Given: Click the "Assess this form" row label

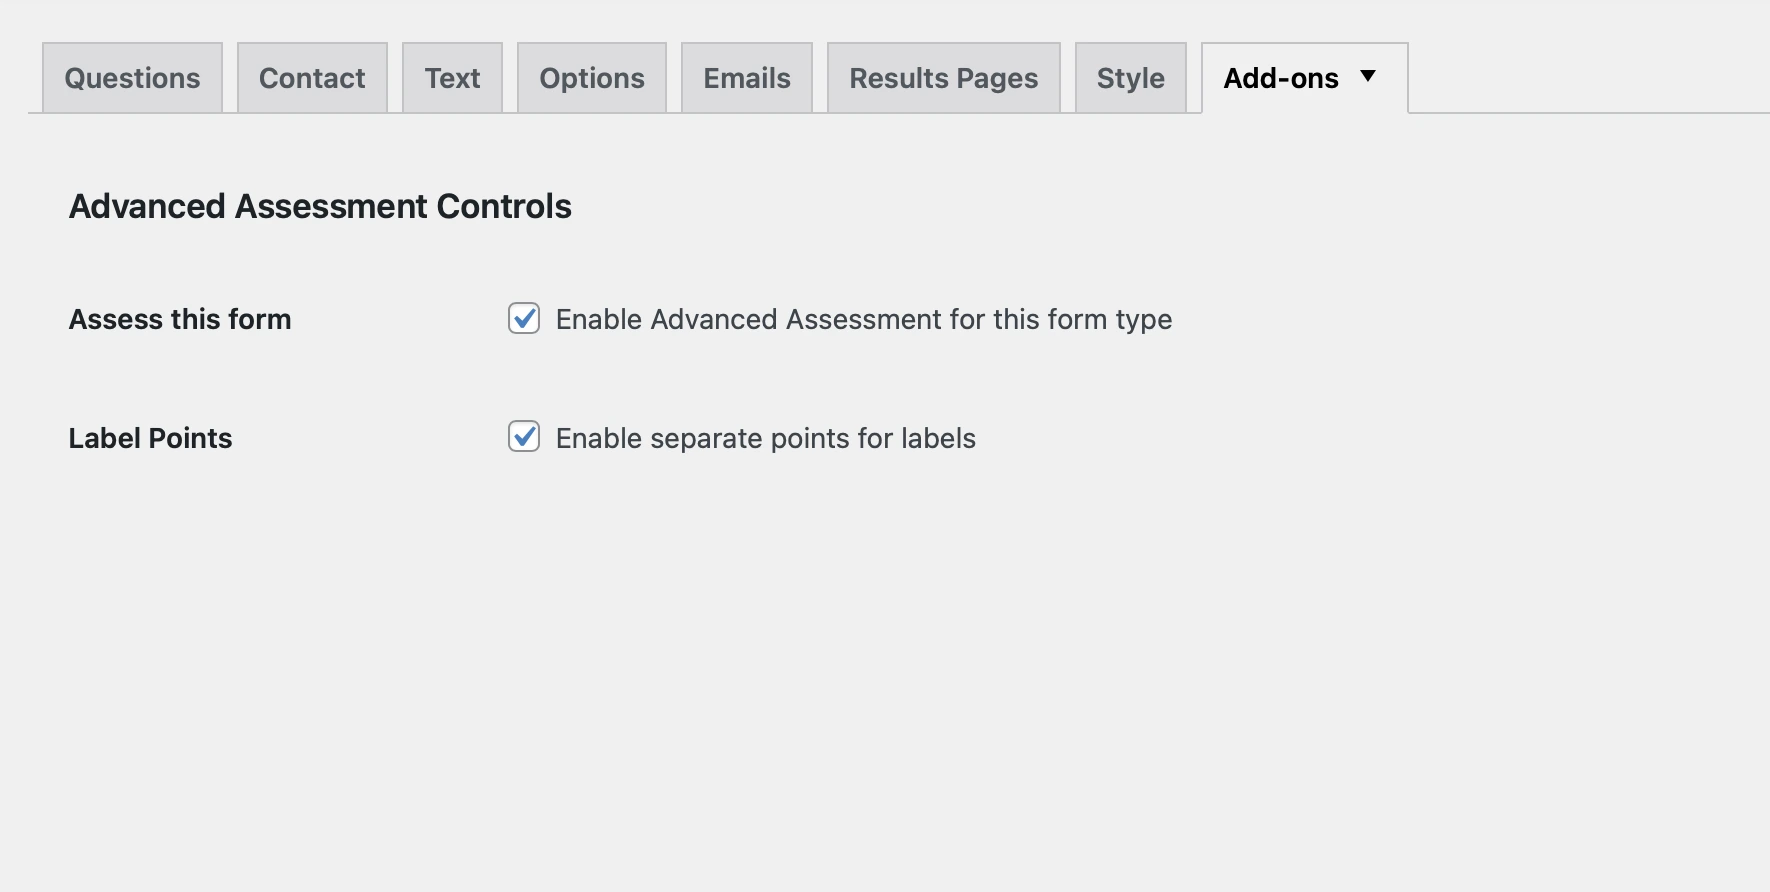Looking at the screenshot, I should [x=180, y=319].
